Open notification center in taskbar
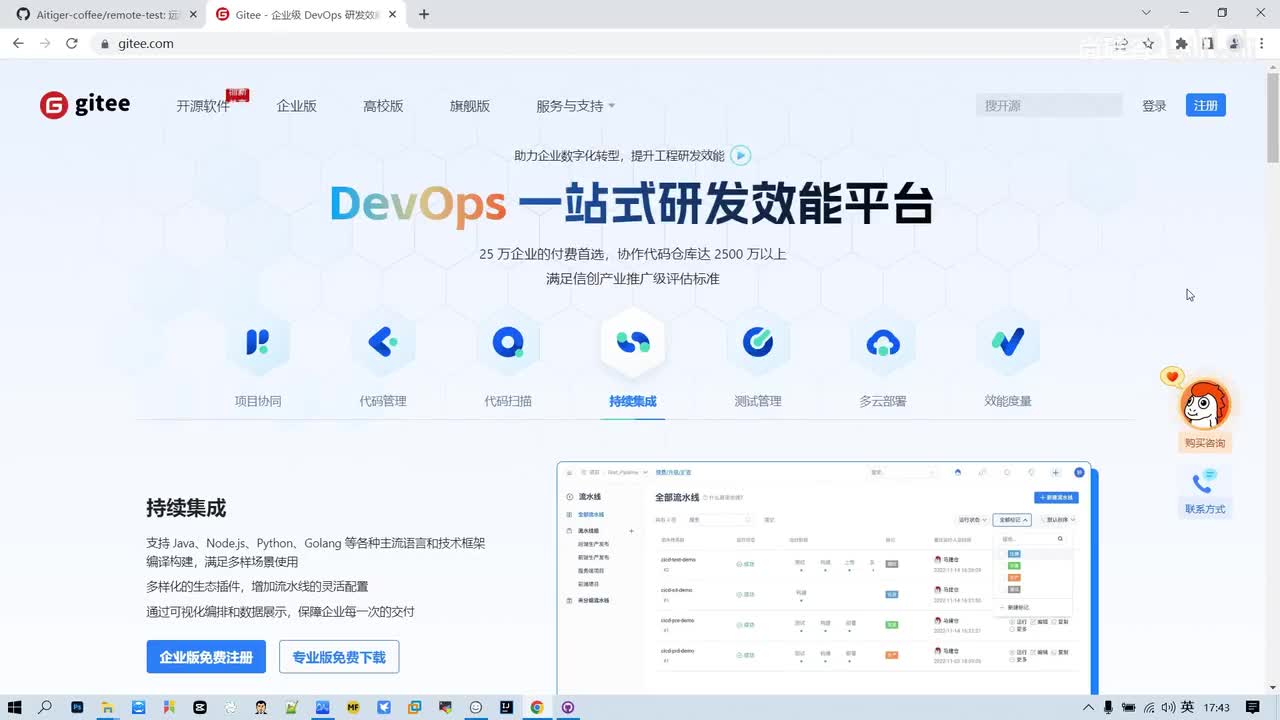The height and width of the screenshot is (720, 1280). 1253,707
